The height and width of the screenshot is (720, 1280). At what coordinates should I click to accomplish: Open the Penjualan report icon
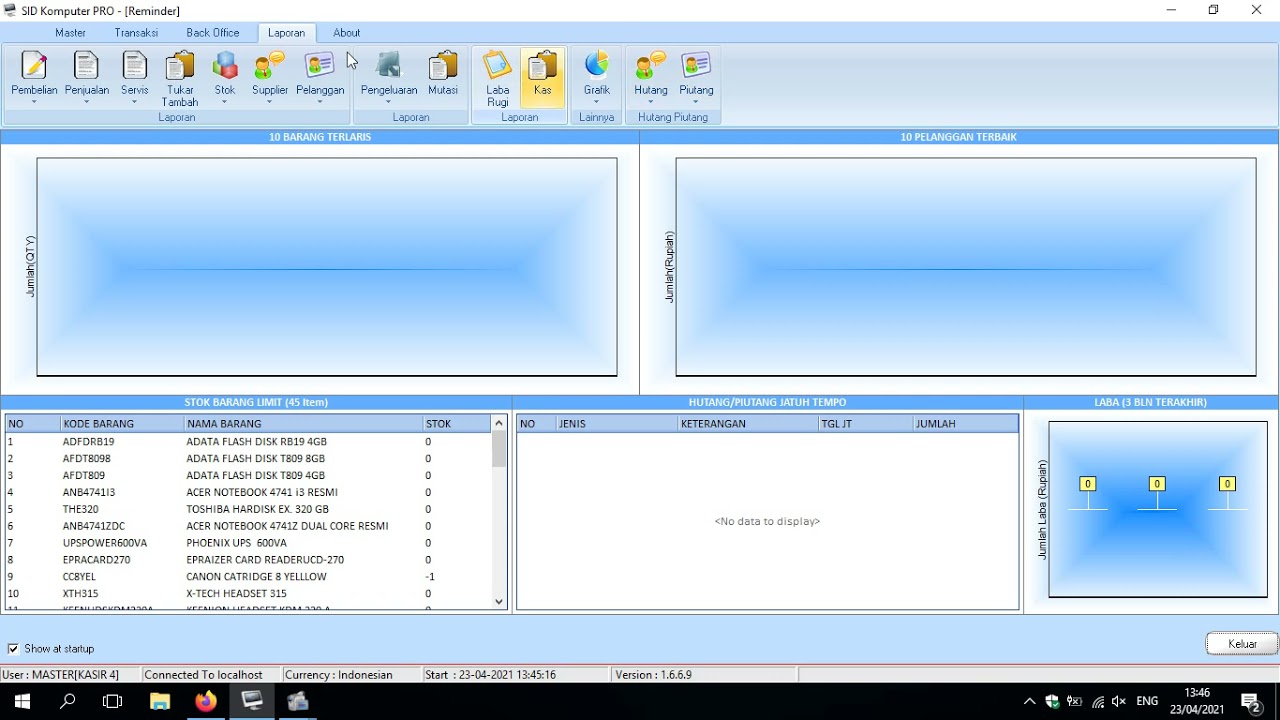(x=87, y=66)
